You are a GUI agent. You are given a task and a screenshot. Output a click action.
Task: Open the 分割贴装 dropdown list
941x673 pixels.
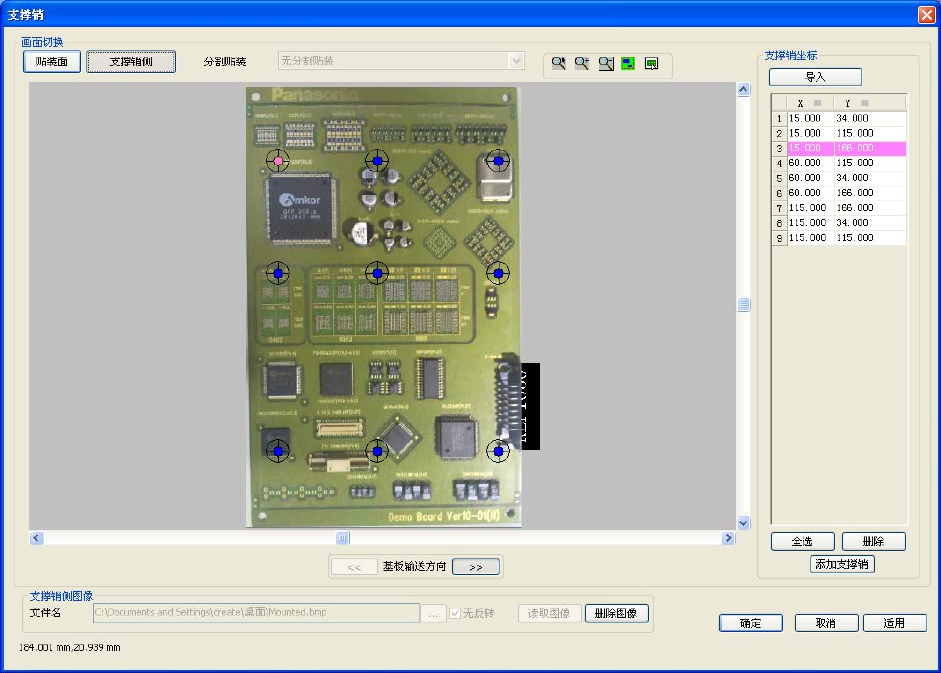(x=516, y=61)
